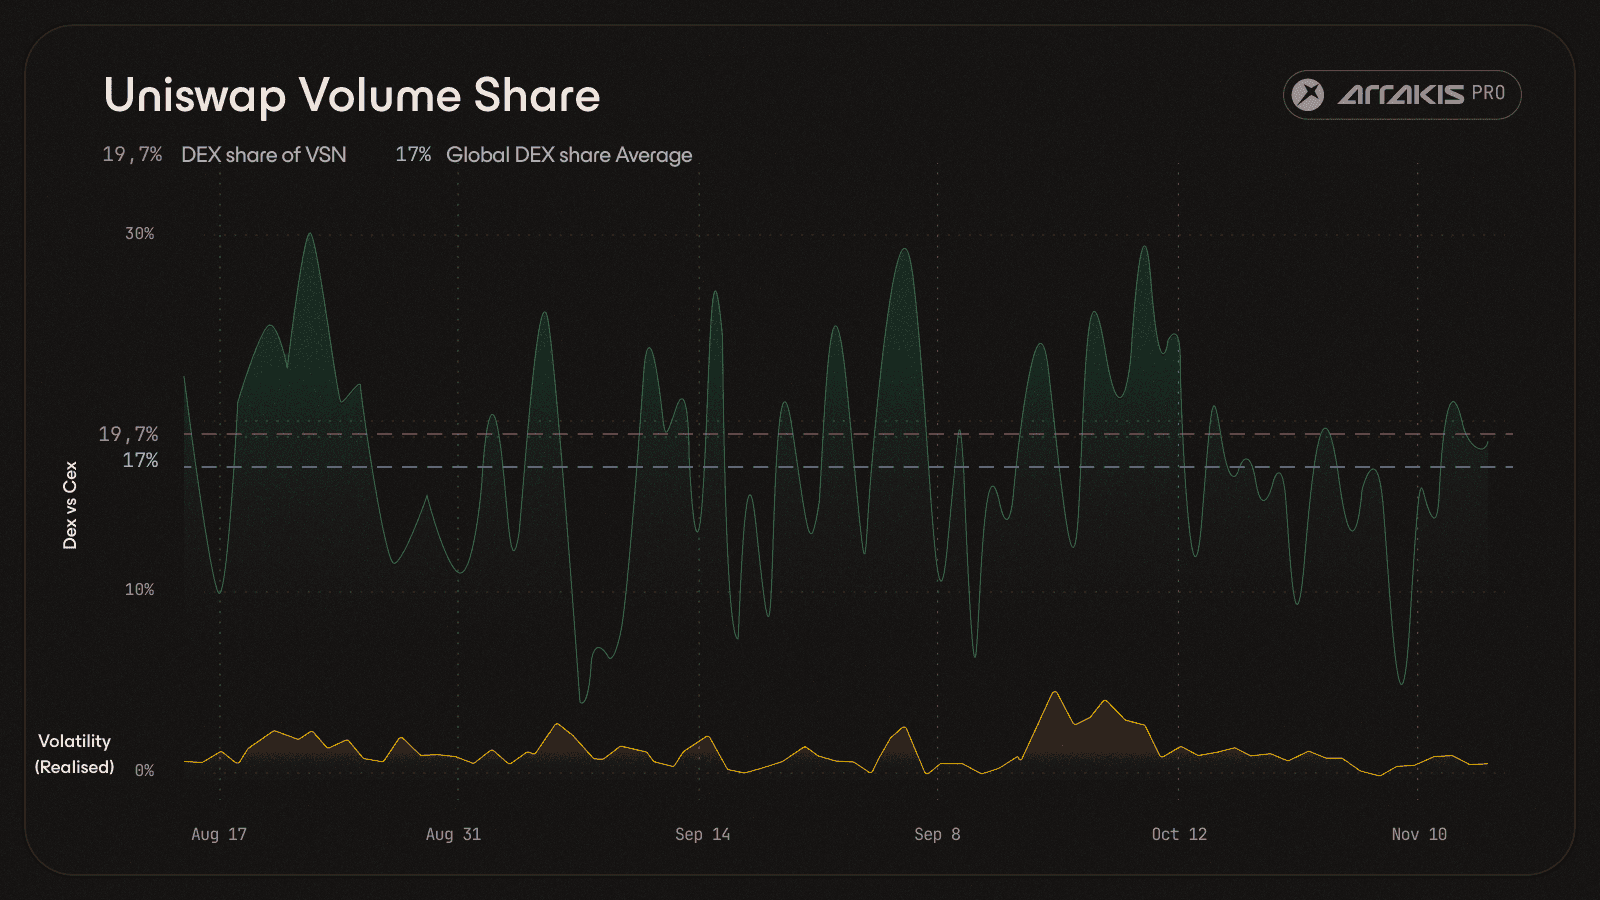The width and height of the screenshot is (1600, 900).
Task: Click the Uniswap Volume Share title
Action: [352, 96]
